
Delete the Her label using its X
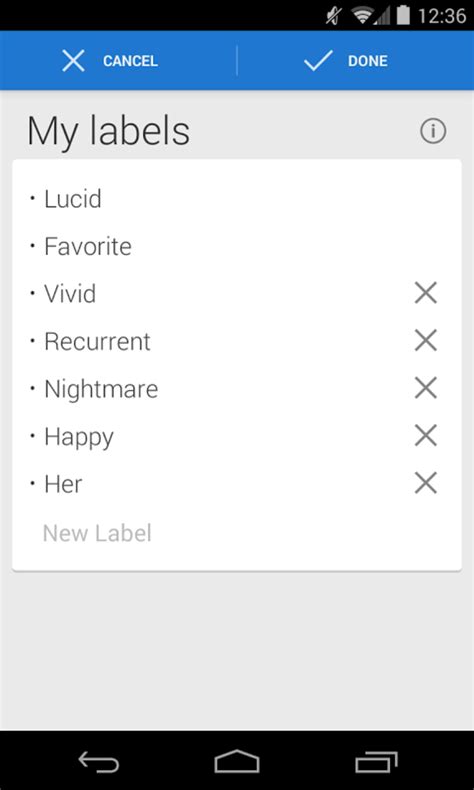(426, 483)
